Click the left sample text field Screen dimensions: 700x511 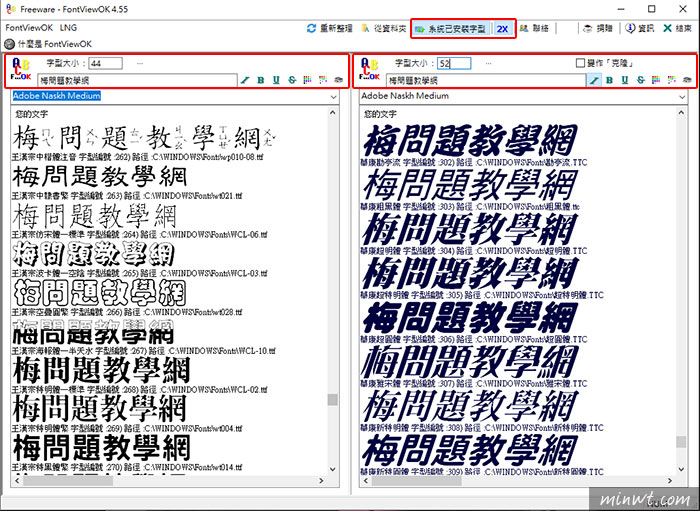pyautogui.click(x=137, y=81)
